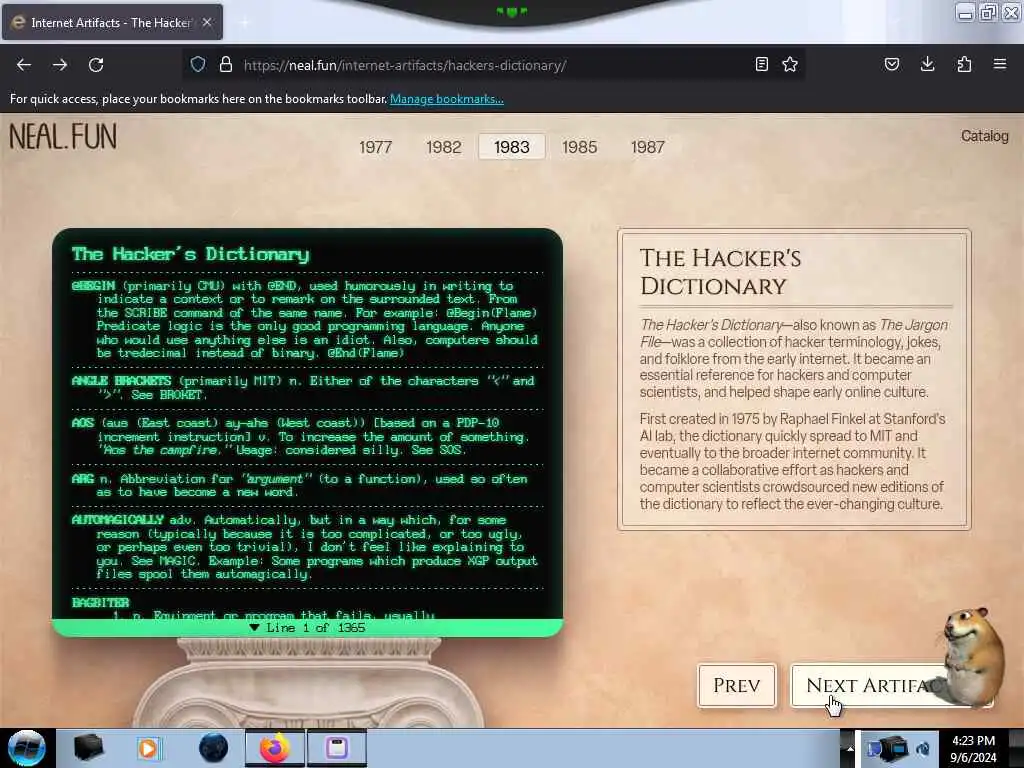Open the Pocket save icon
Image resolution: width=1024 pixels, height=768 pixels.
coord(892,64)
